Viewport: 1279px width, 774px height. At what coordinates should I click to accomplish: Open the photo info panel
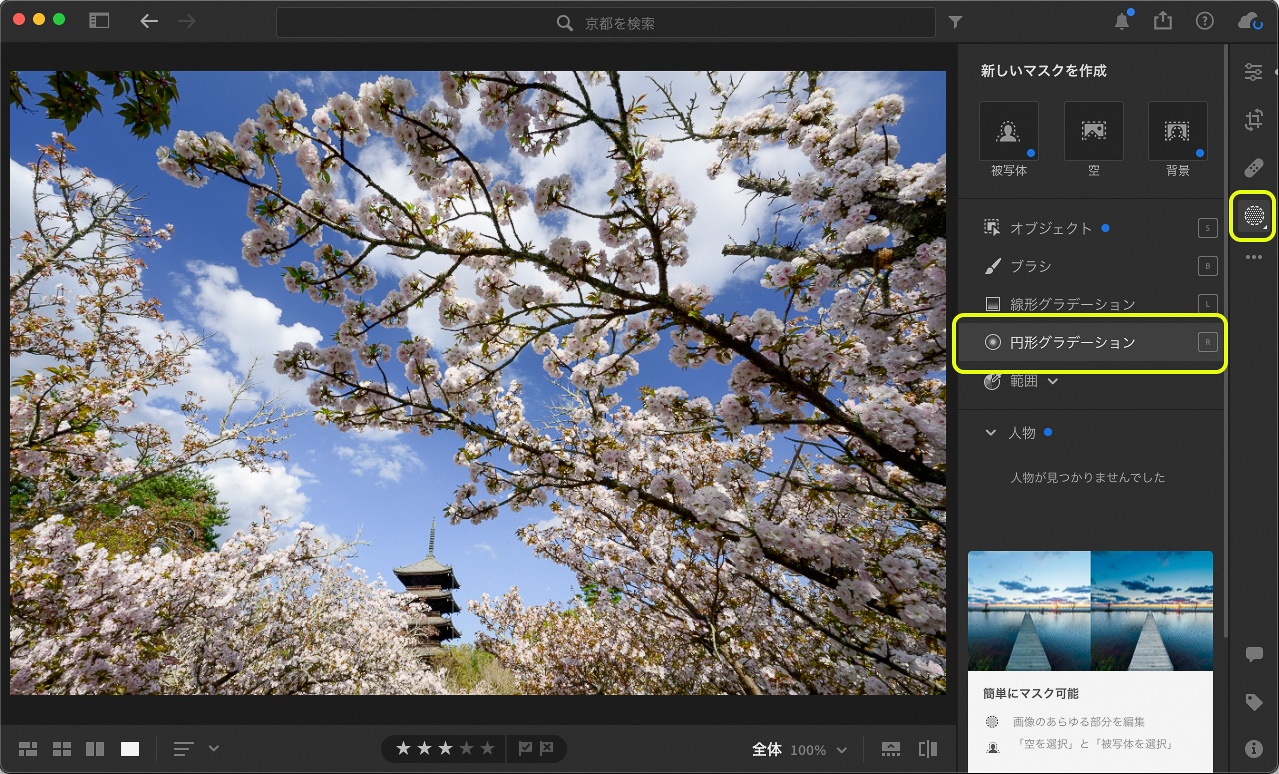tap(1253, 748)
